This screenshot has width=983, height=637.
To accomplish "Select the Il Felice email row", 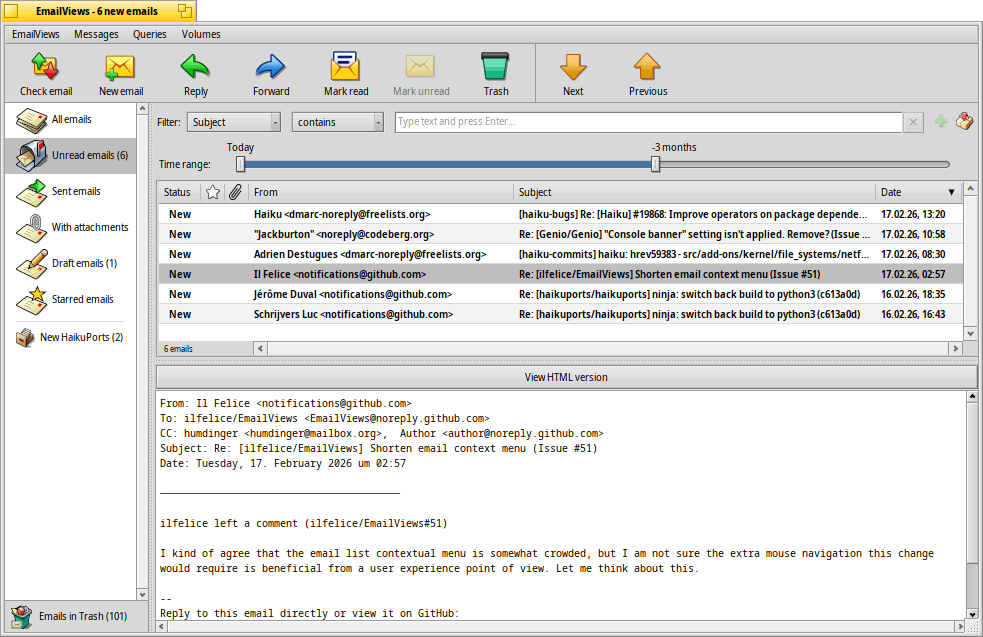I will (x=560, y=275).
